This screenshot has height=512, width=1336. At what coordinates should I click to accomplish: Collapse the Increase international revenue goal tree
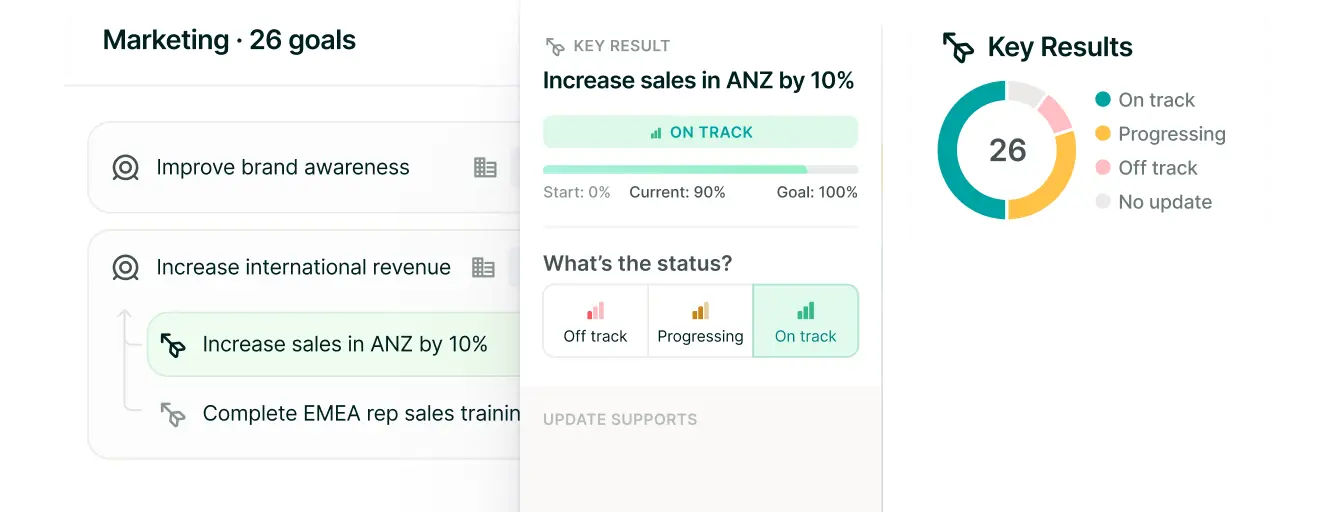pyautogui.click(x=125, y=316)
